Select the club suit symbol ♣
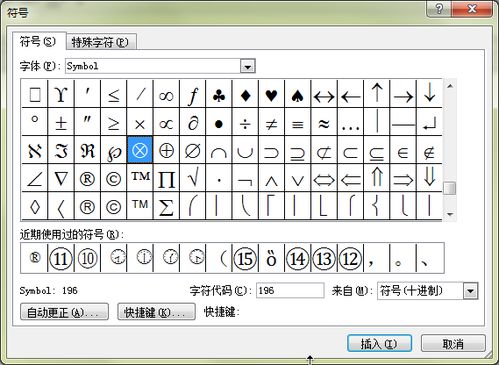Screen dimensions: 499x365 pyautogui.click(x=219, y=94)
